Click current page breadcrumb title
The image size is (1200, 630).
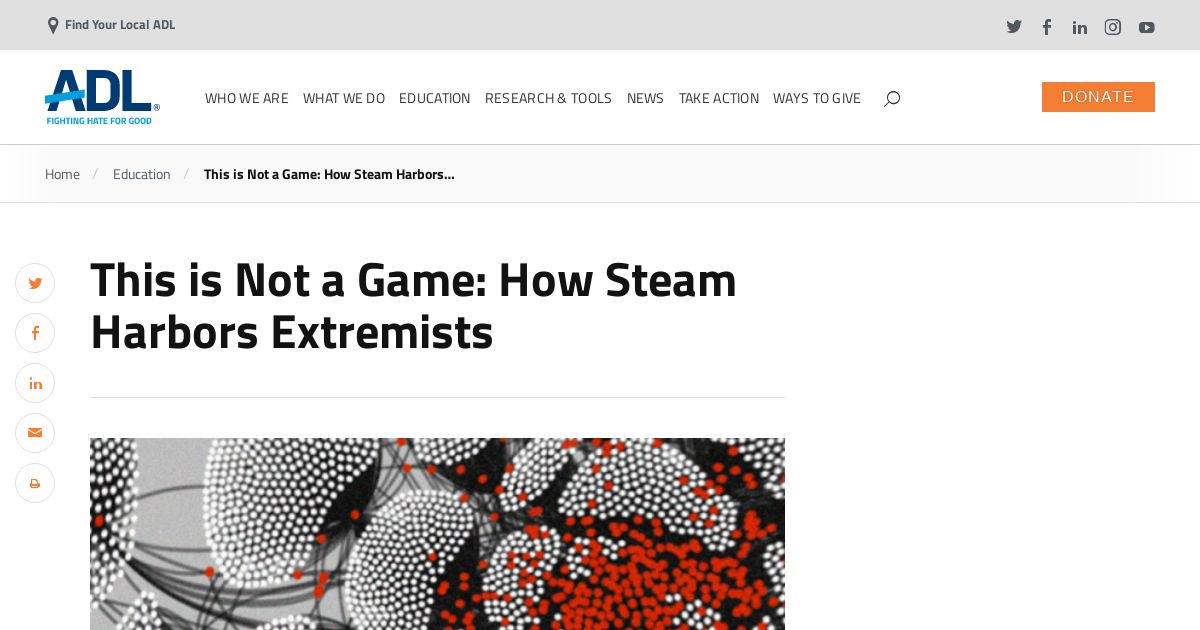(329, 174)
